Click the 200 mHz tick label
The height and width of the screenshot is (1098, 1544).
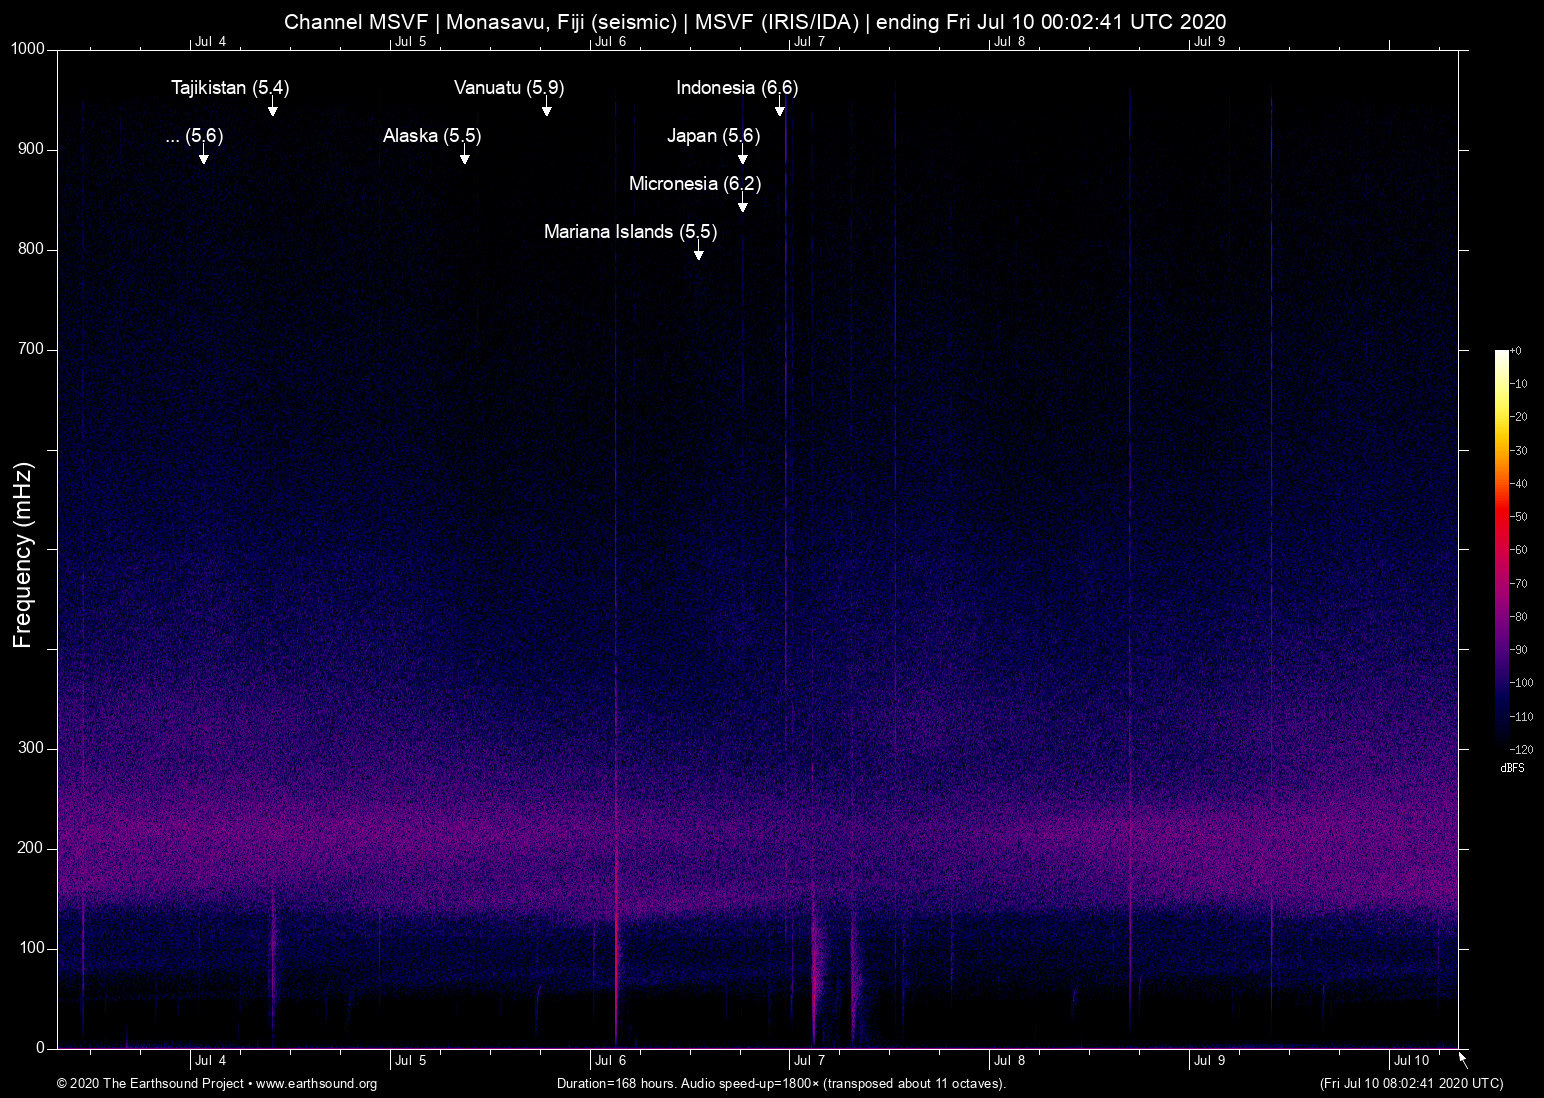(31, 848)
